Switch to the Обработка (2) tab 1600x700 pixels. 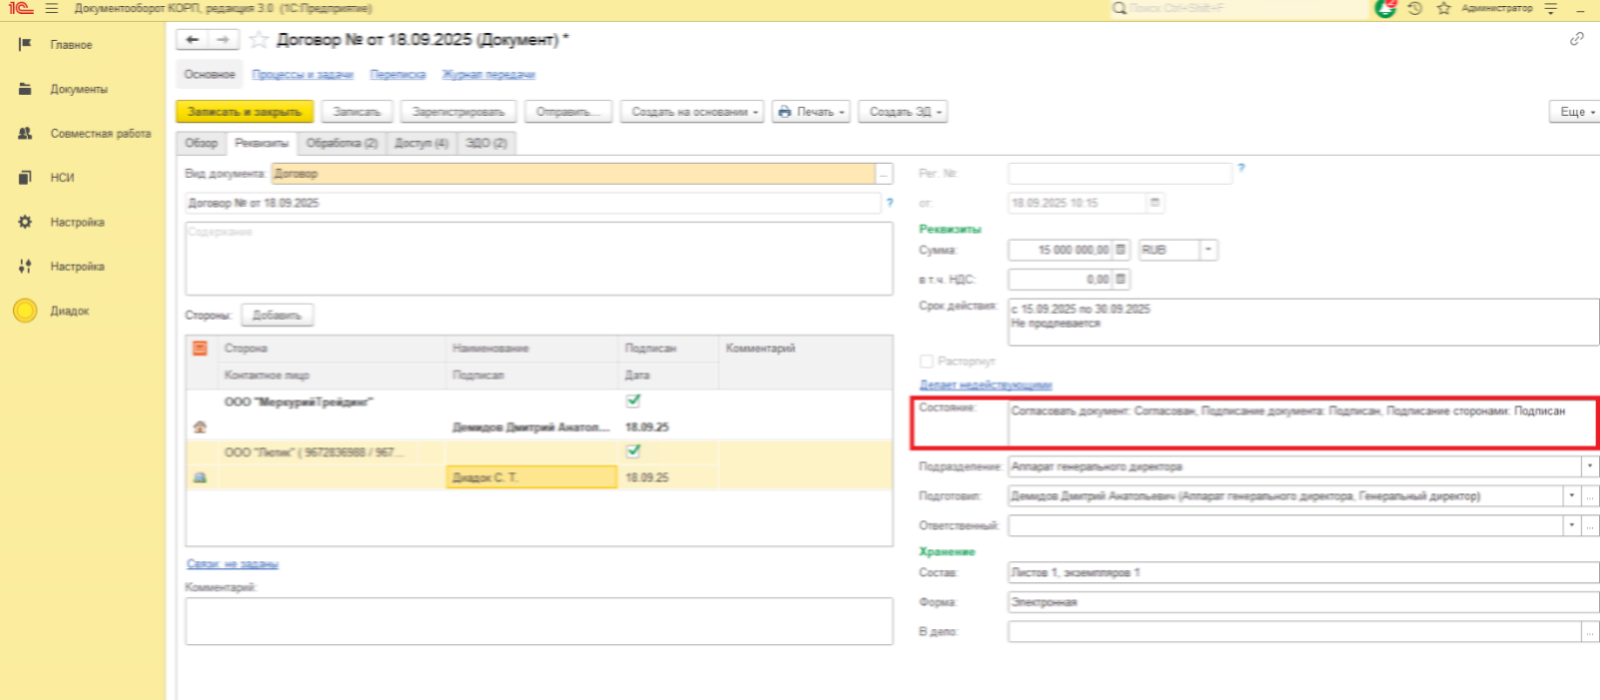(341, 143)
